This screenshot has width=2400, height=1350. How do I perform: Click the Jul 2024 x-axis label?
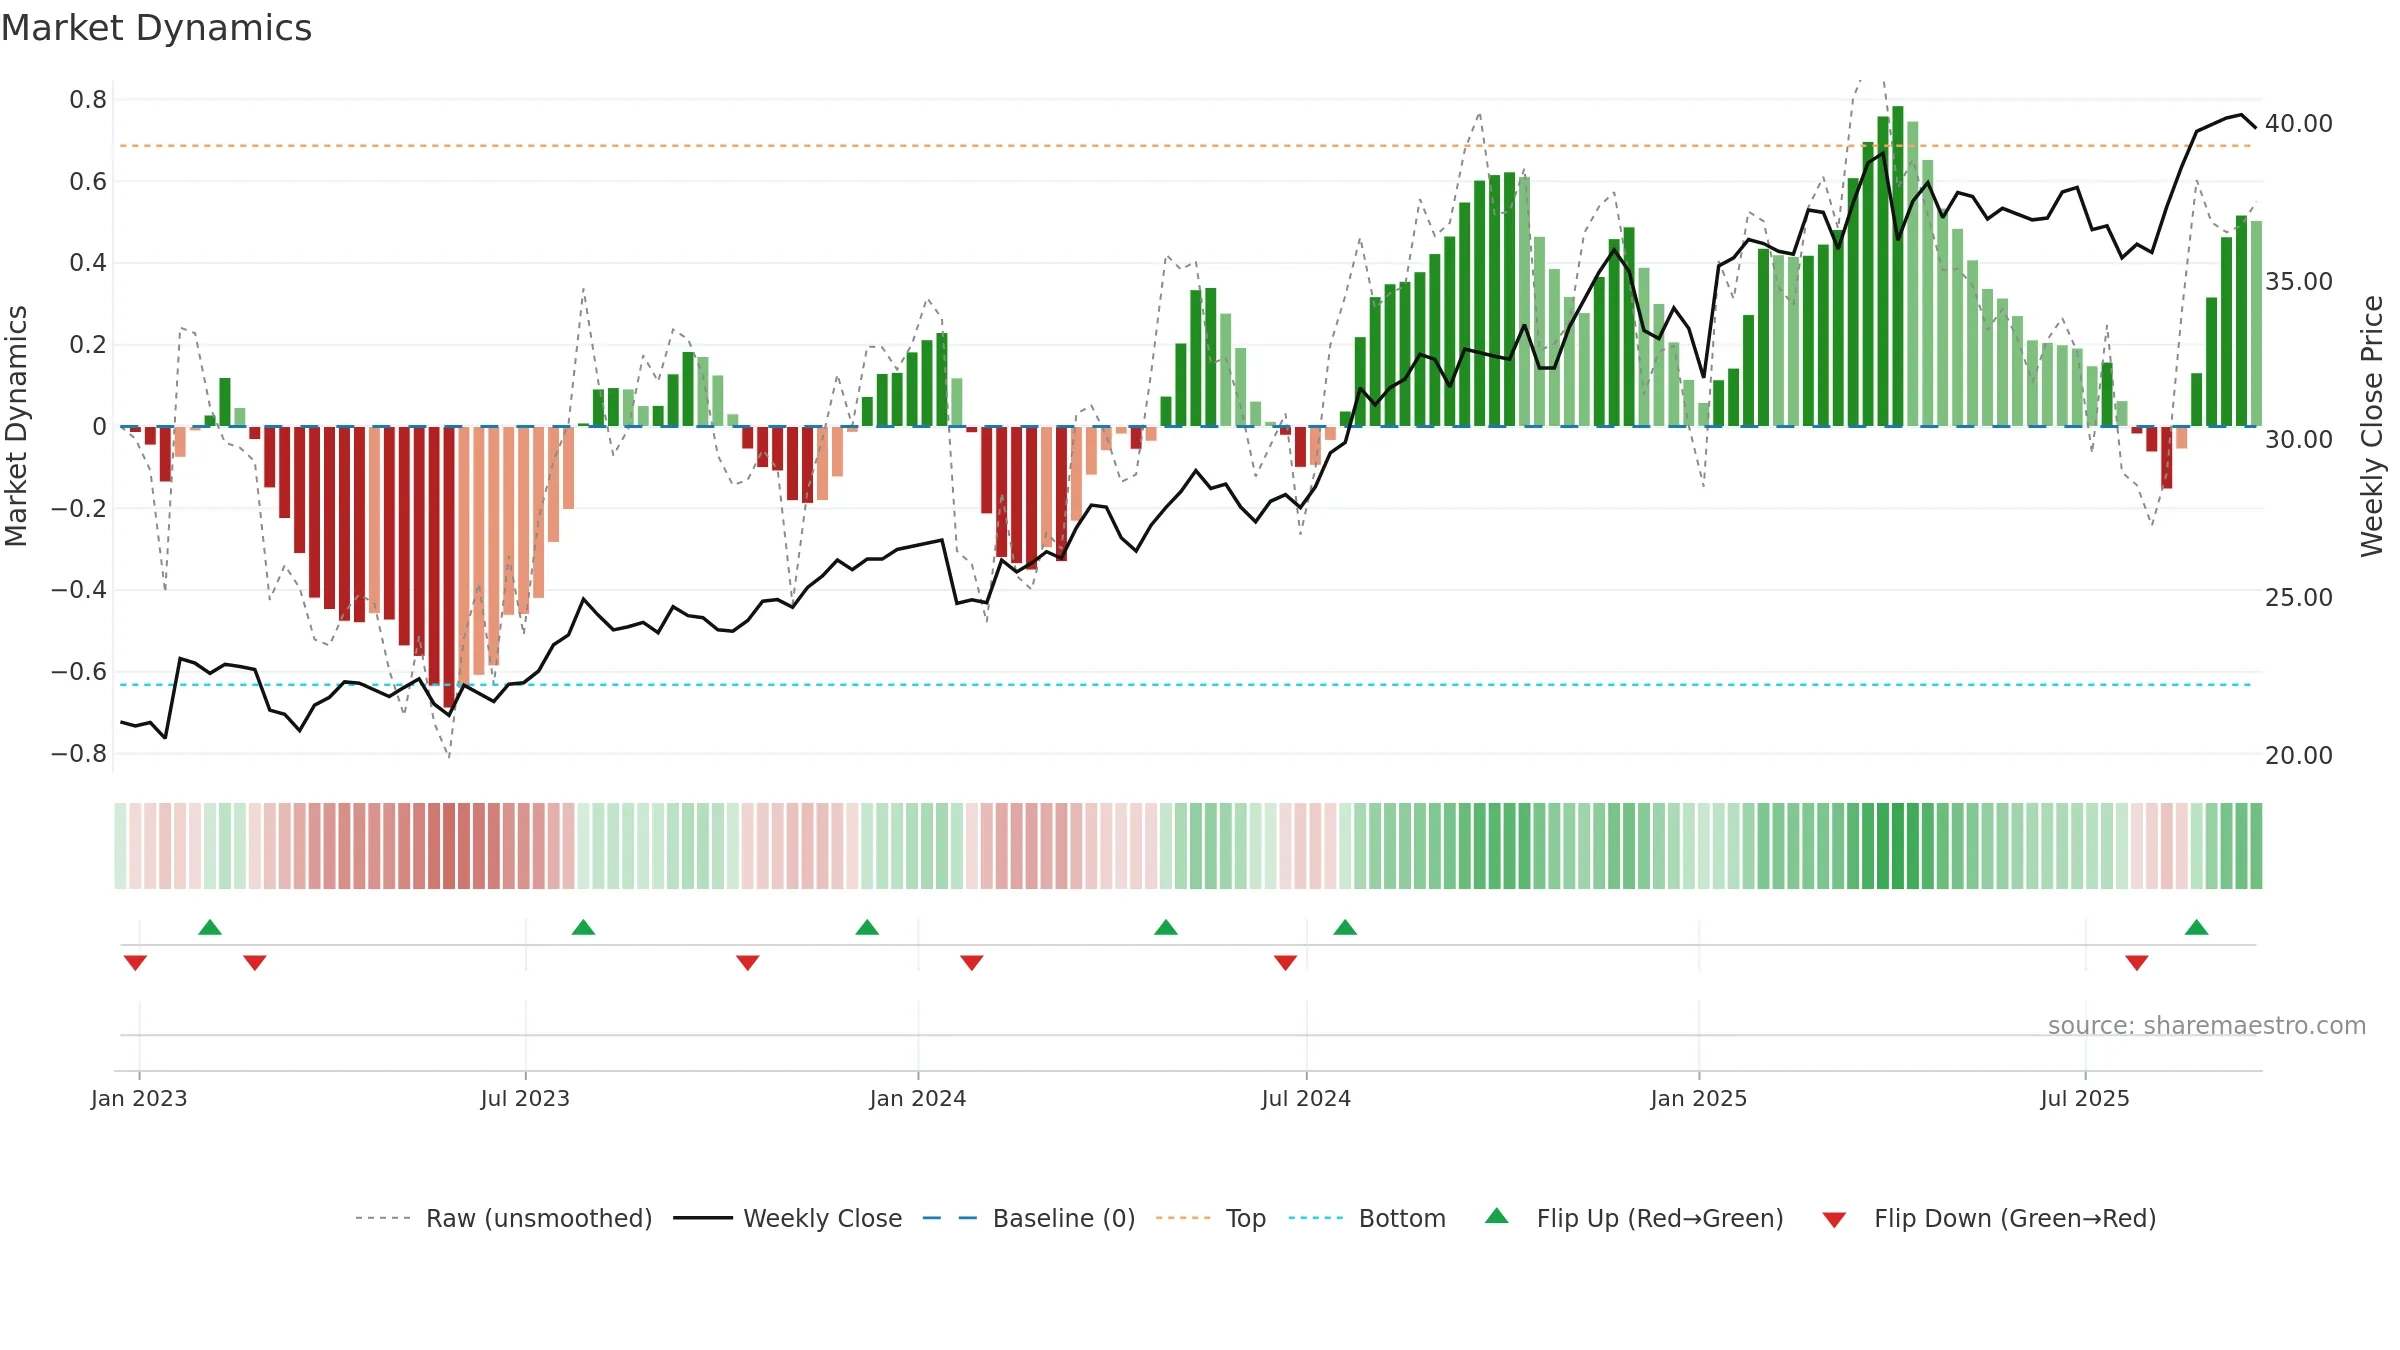tap(1306, 1098)
